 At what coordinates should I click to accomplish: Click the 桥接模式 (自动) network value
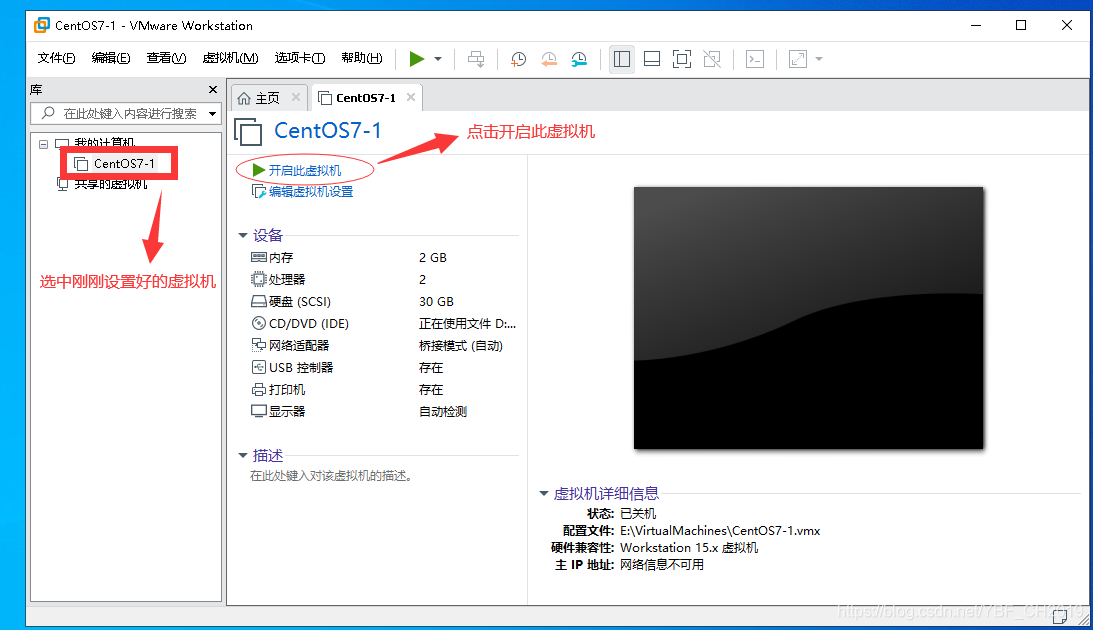coord(461,346)
